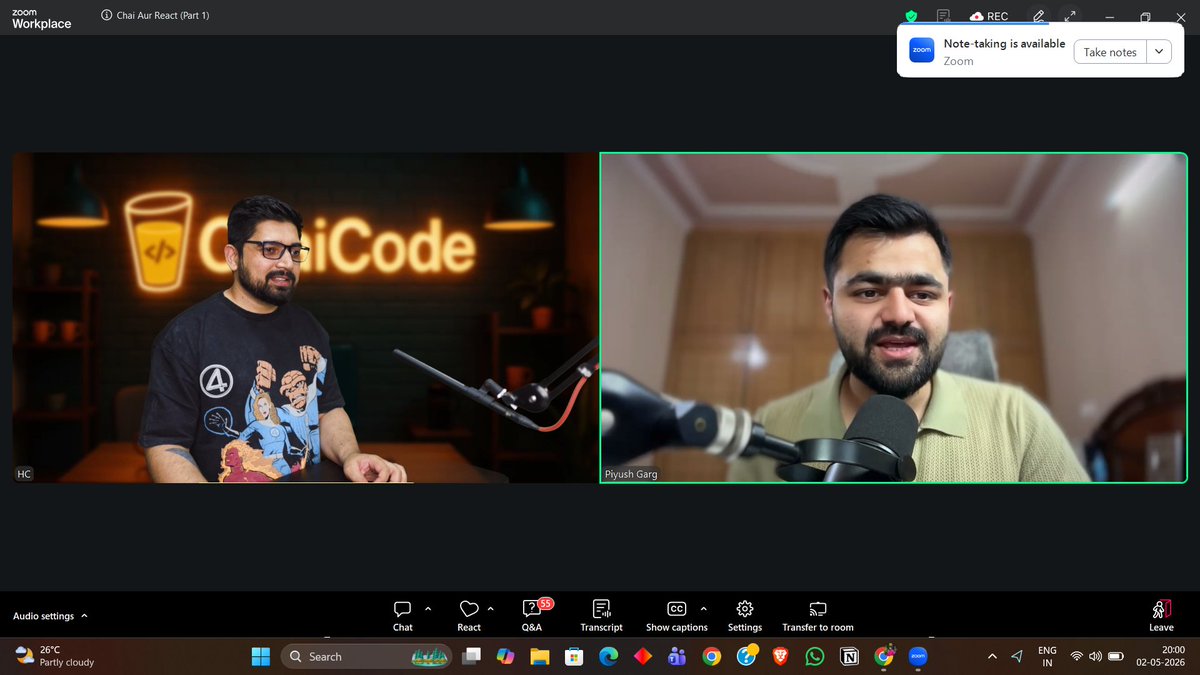Open Windows Start menu
This screenshot has height=675, width=1200.
click(x=261, y=656)
